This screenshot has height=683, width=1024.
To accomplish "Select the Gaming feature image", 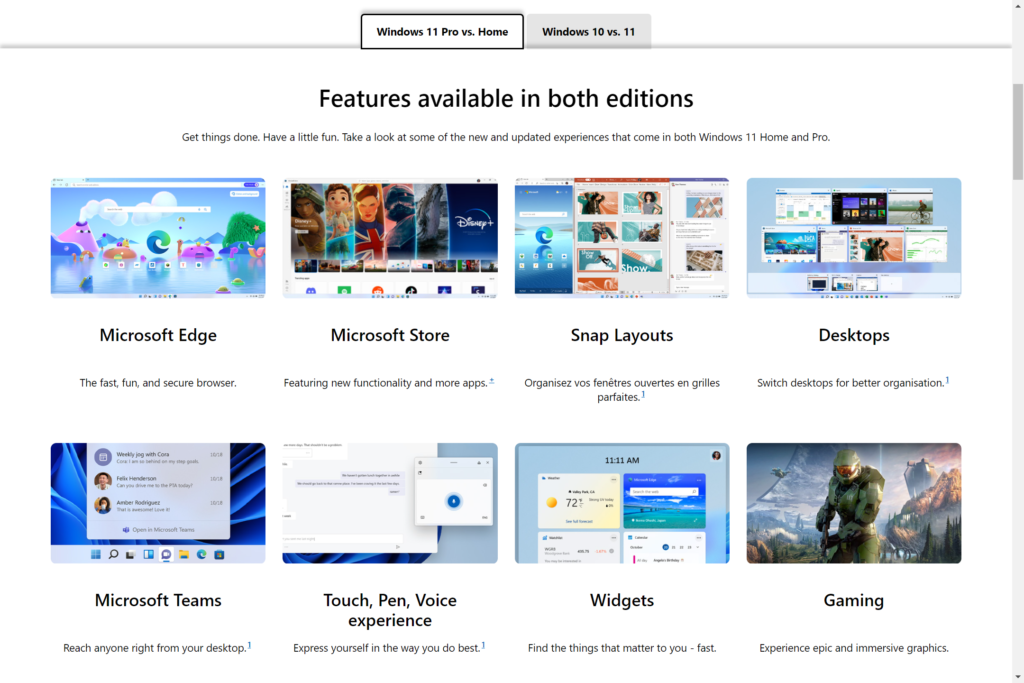I will tap(854, 503).
